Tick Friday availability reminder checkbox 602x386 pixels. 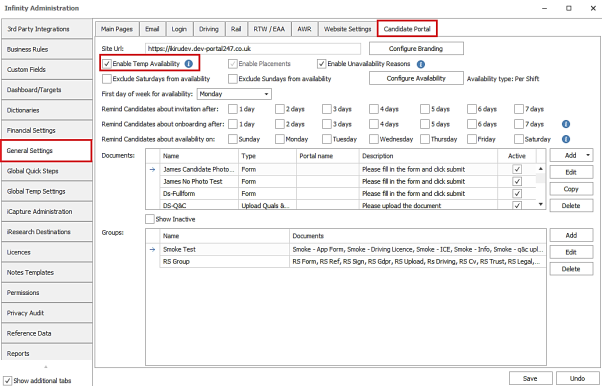coord(472,139)
